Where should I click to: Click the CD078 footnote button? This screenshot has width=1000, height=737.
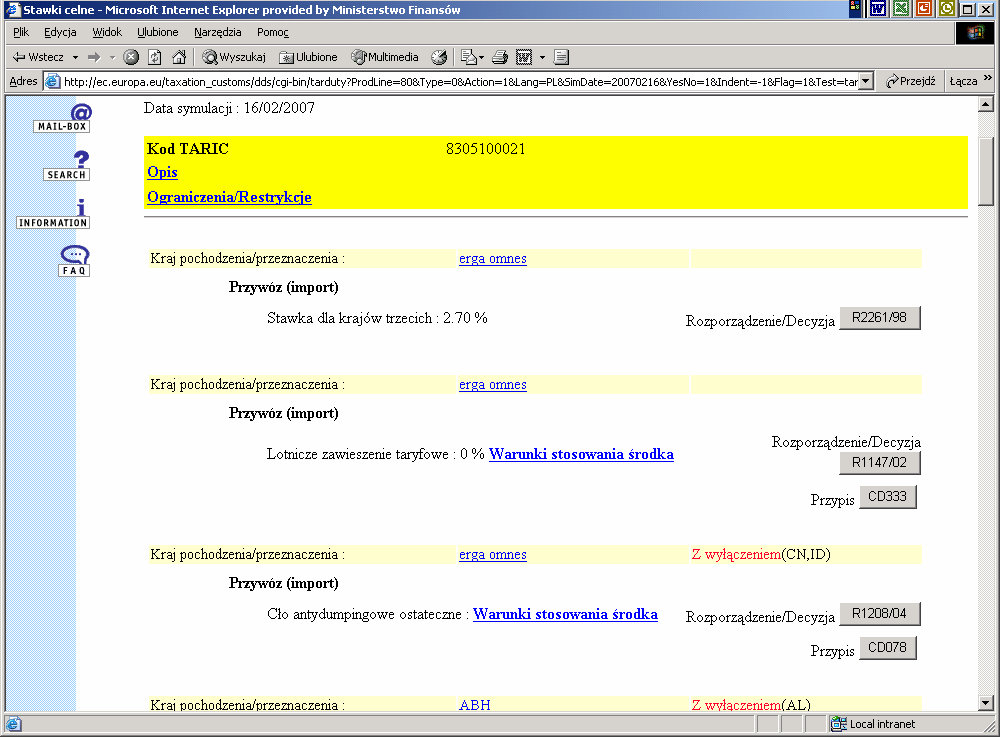tap(888, 648)
